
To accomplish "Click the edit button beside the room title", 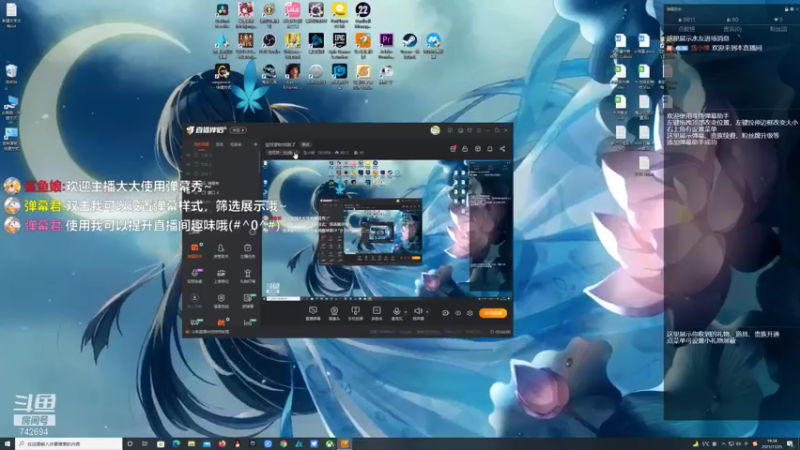I will [306, 144].
